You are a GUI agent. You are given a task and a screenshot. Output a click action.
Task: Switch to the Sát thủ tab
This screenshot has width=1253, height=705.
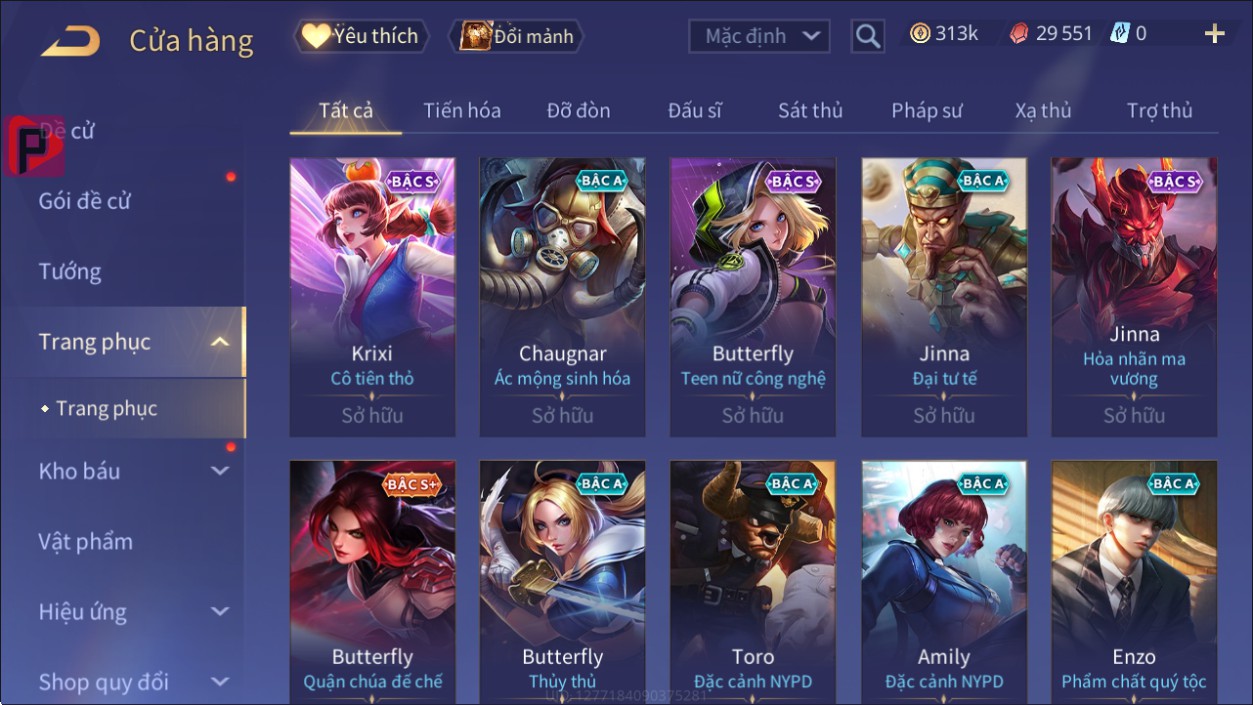point(810,111)
